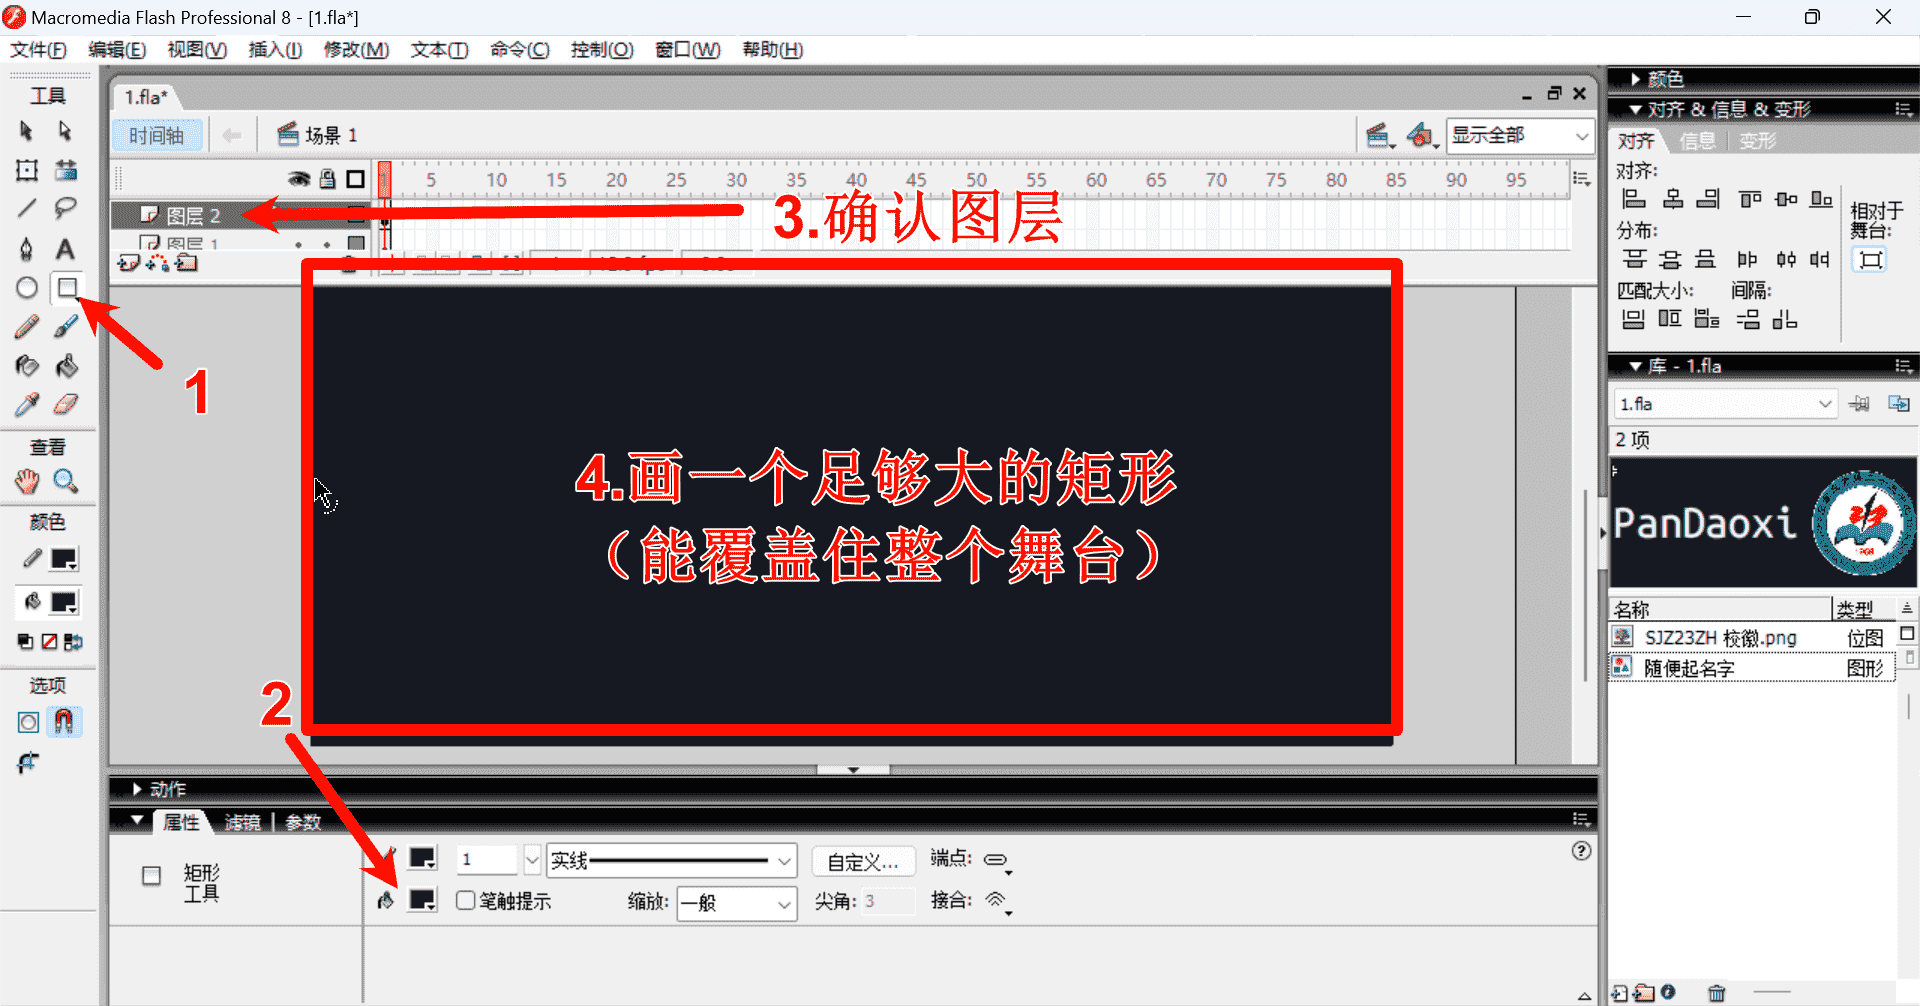
Task: Select the Lasso tool
Action: 66,208
